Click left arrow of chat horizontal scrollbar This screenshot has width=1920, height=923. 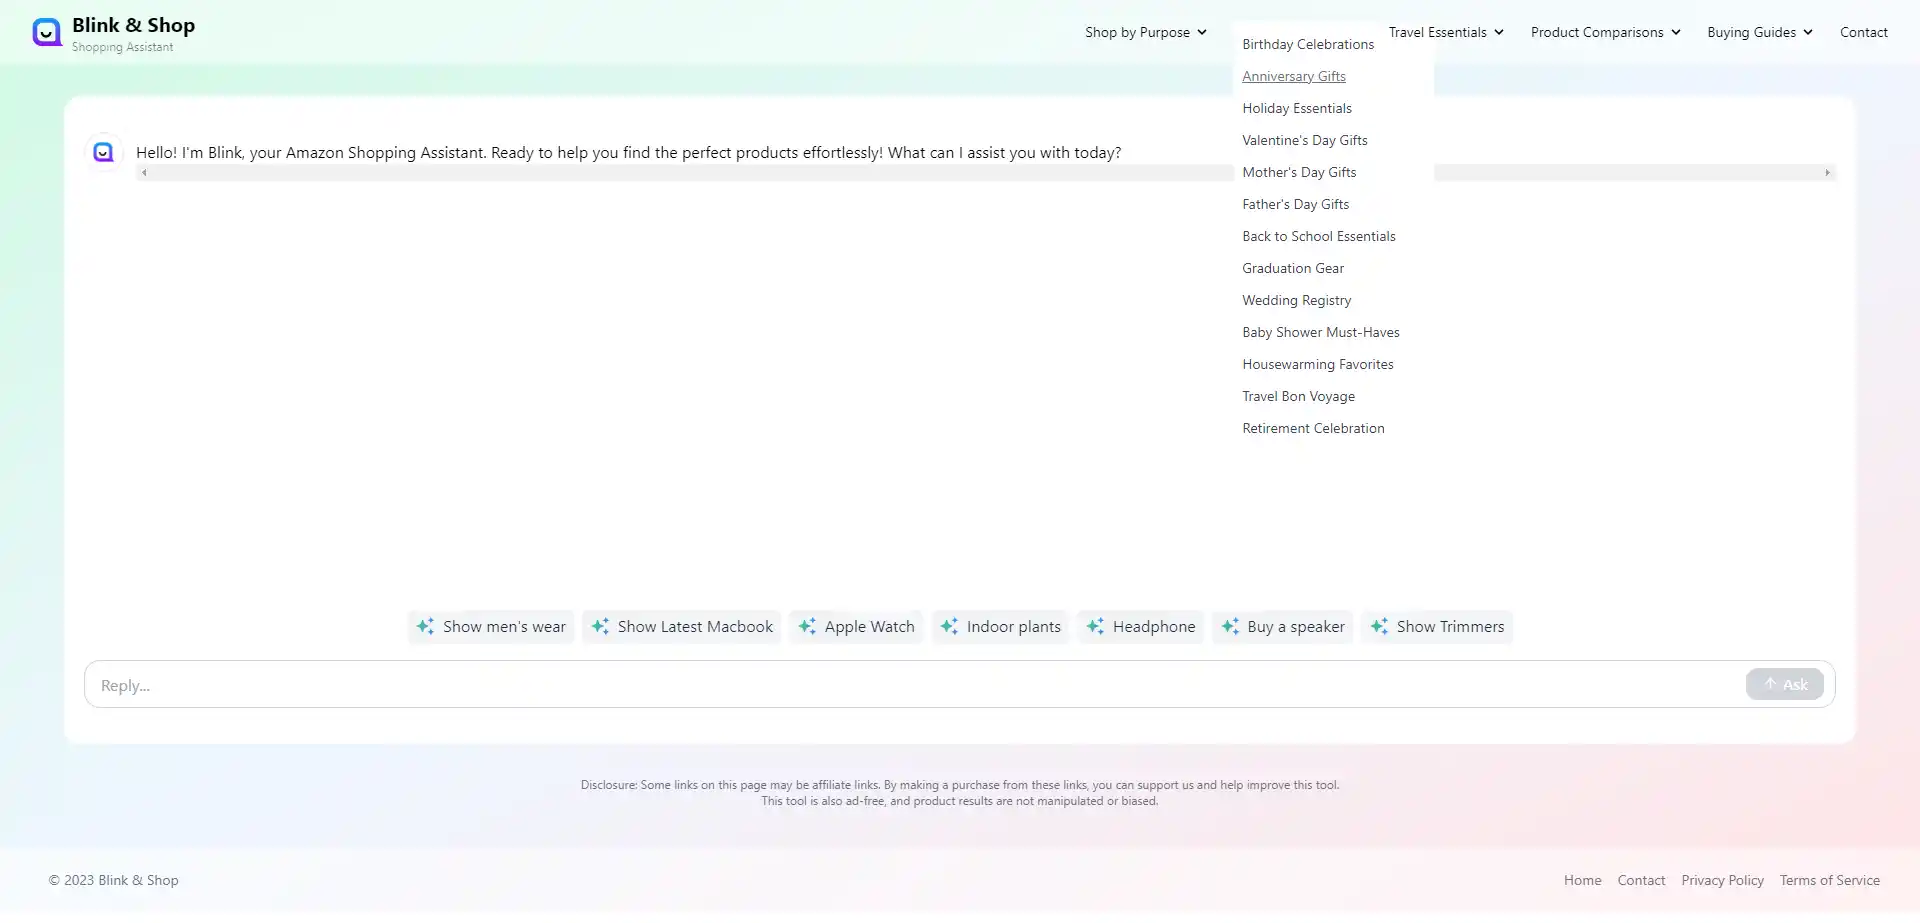point(144,173)
